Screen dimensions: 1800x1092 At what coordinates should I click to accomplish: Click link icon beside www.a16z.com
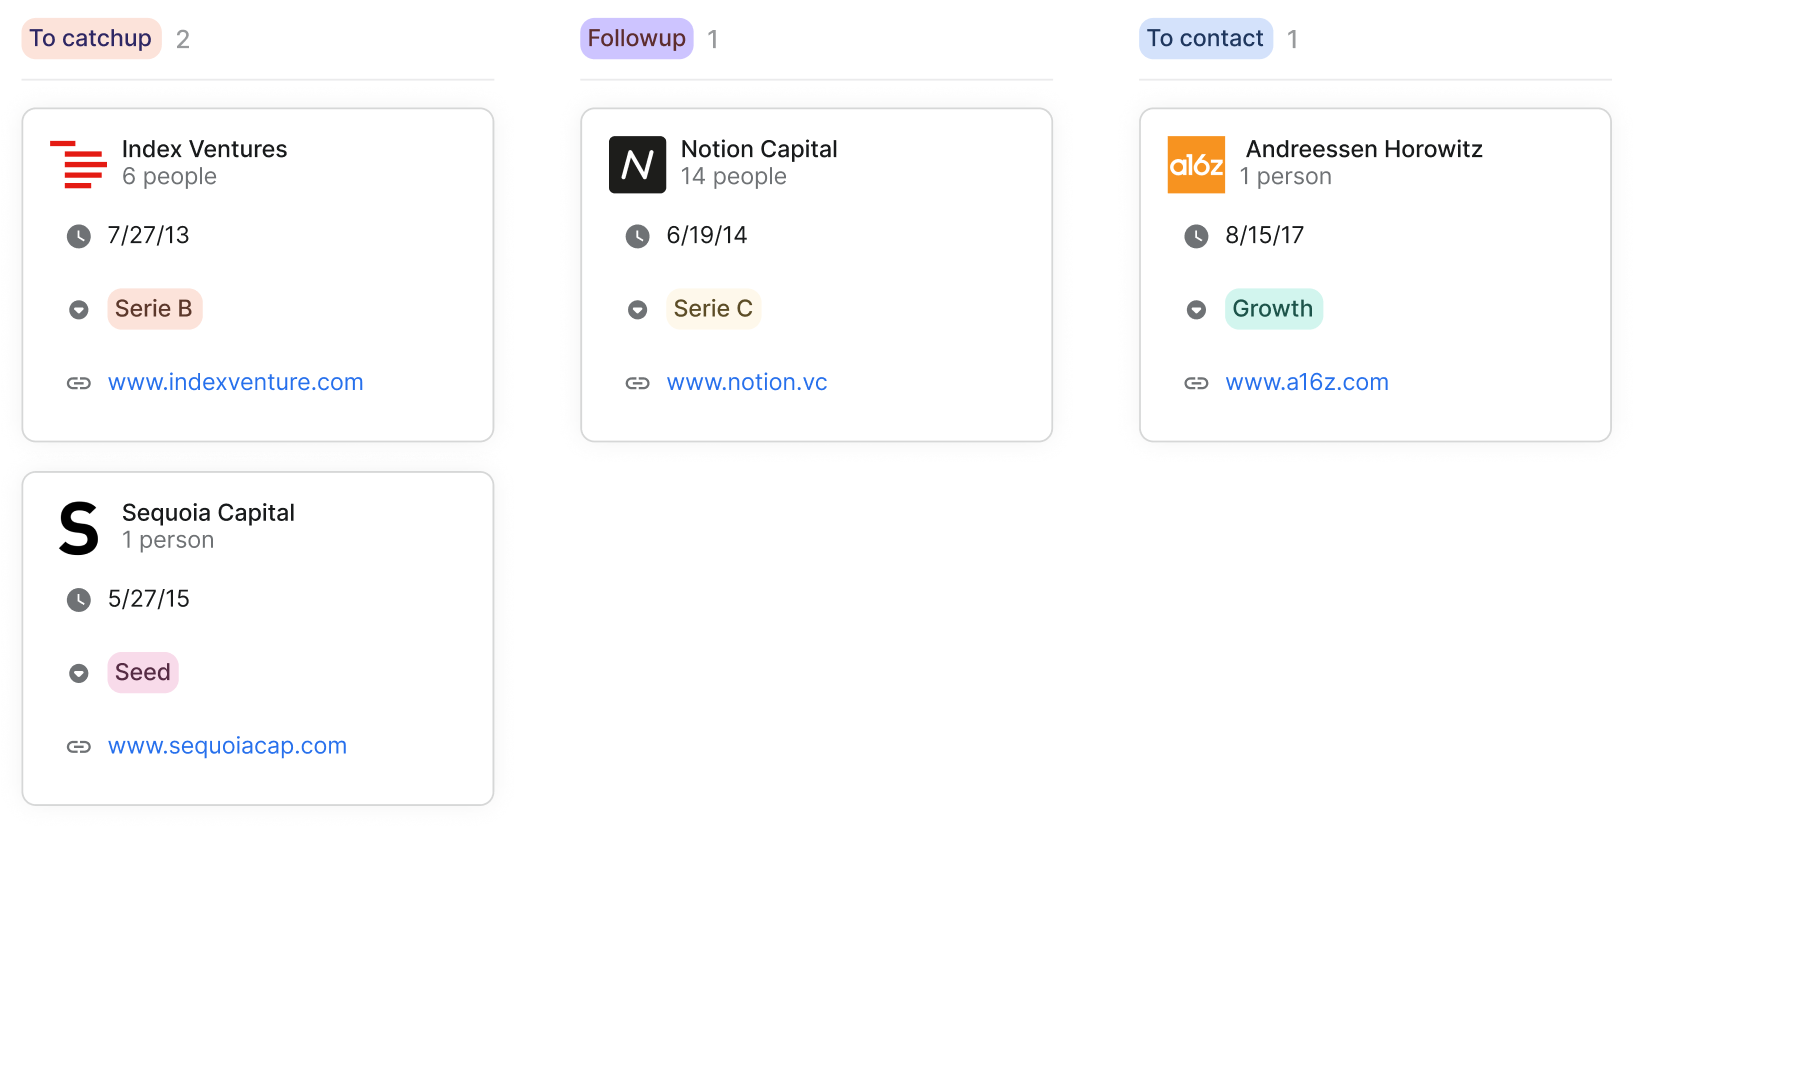tap(1196, 383)
